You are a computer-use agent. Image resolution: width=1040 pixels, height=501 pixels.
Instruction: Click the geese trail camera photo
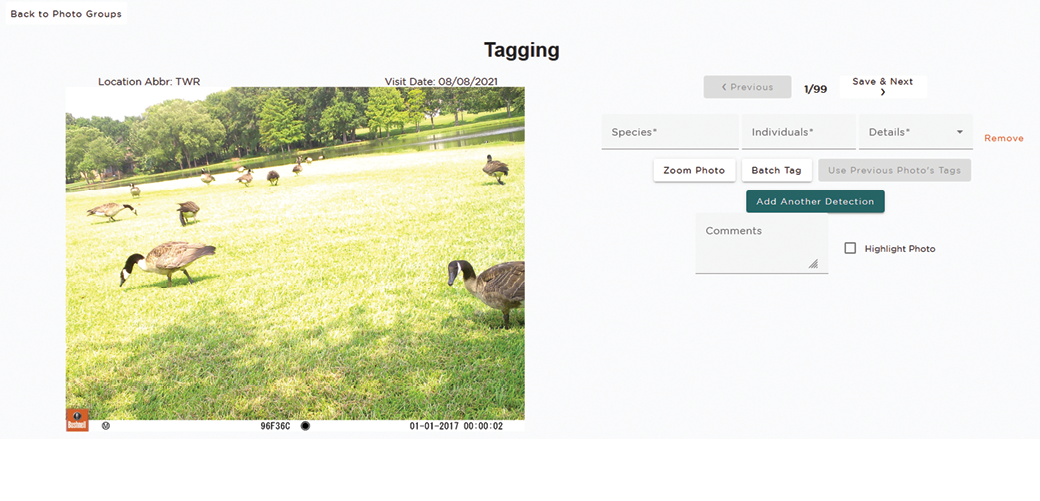pyautogui.click(x=295, y=250)
